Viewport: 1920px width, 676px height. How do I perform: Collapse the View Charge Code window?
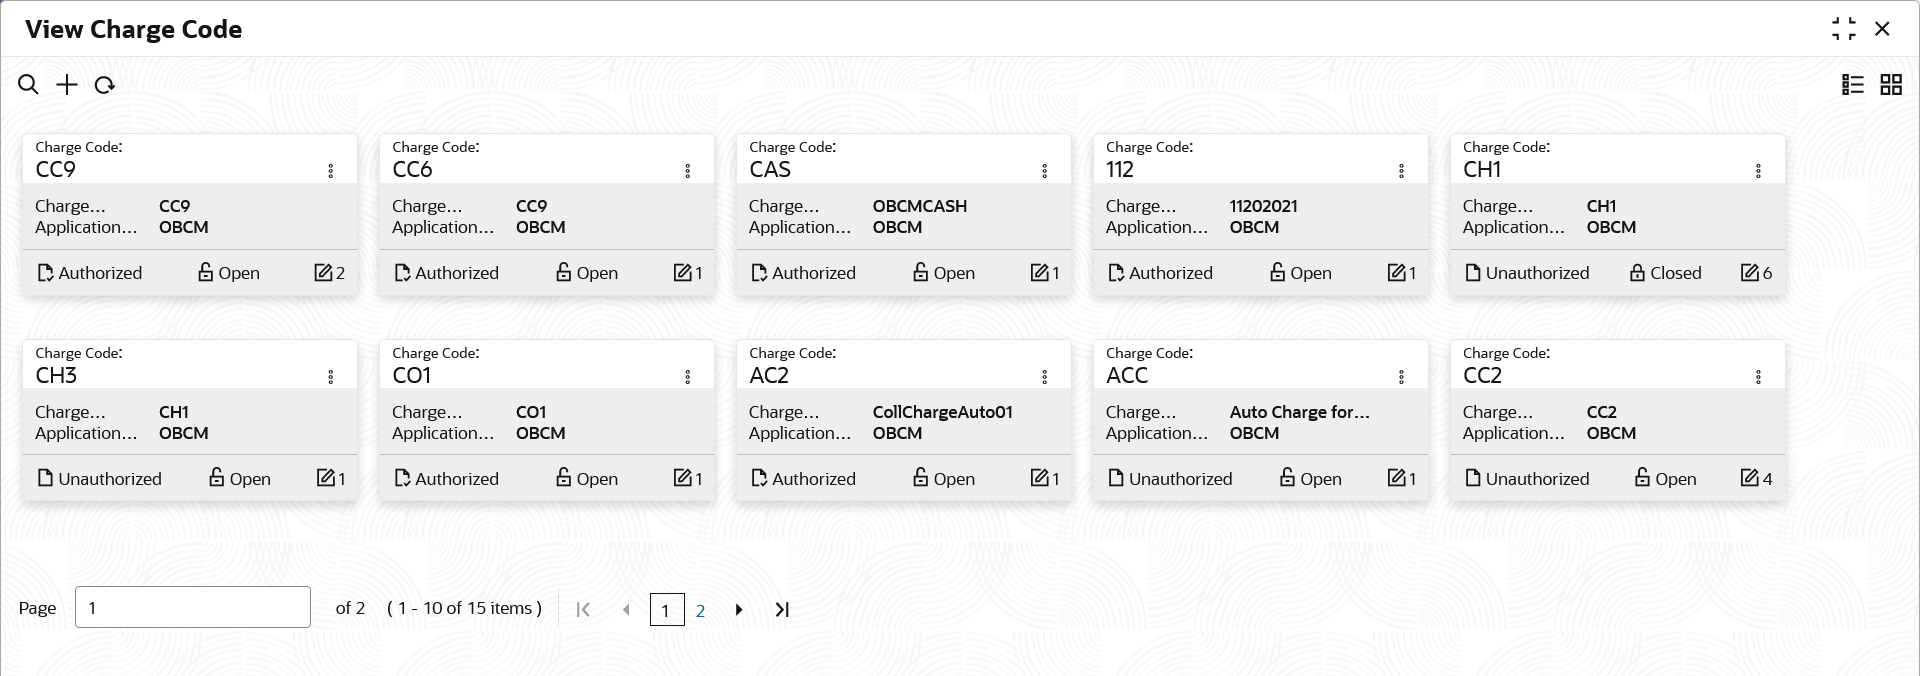coord(1843,29)
